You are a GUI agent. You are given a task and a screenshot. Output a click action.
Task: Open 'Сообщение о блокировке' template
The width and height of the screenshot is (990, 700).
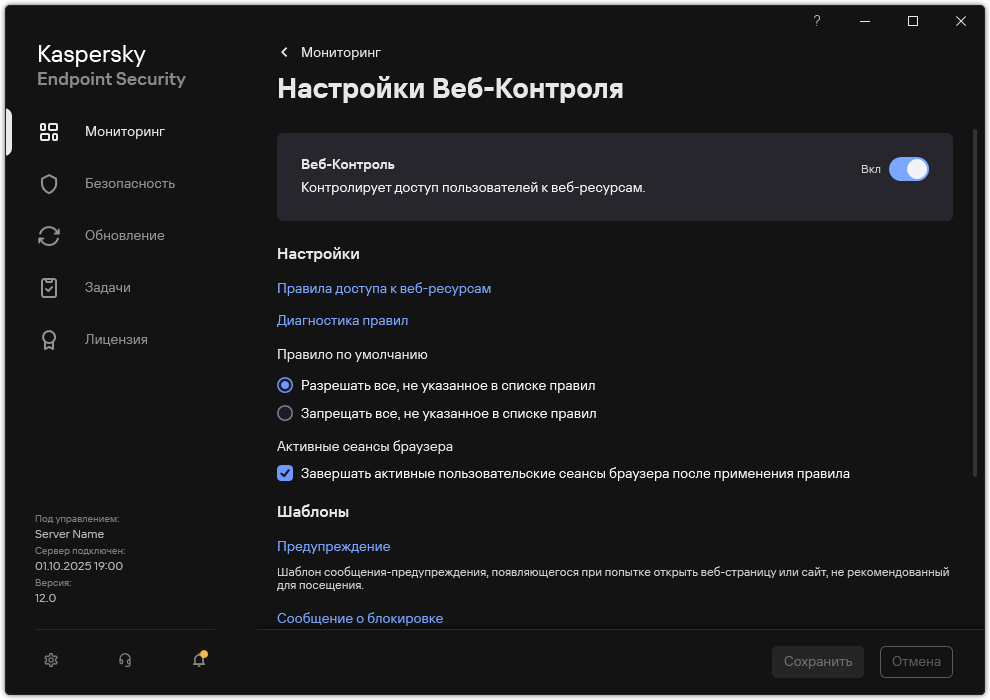click(359, 618)
